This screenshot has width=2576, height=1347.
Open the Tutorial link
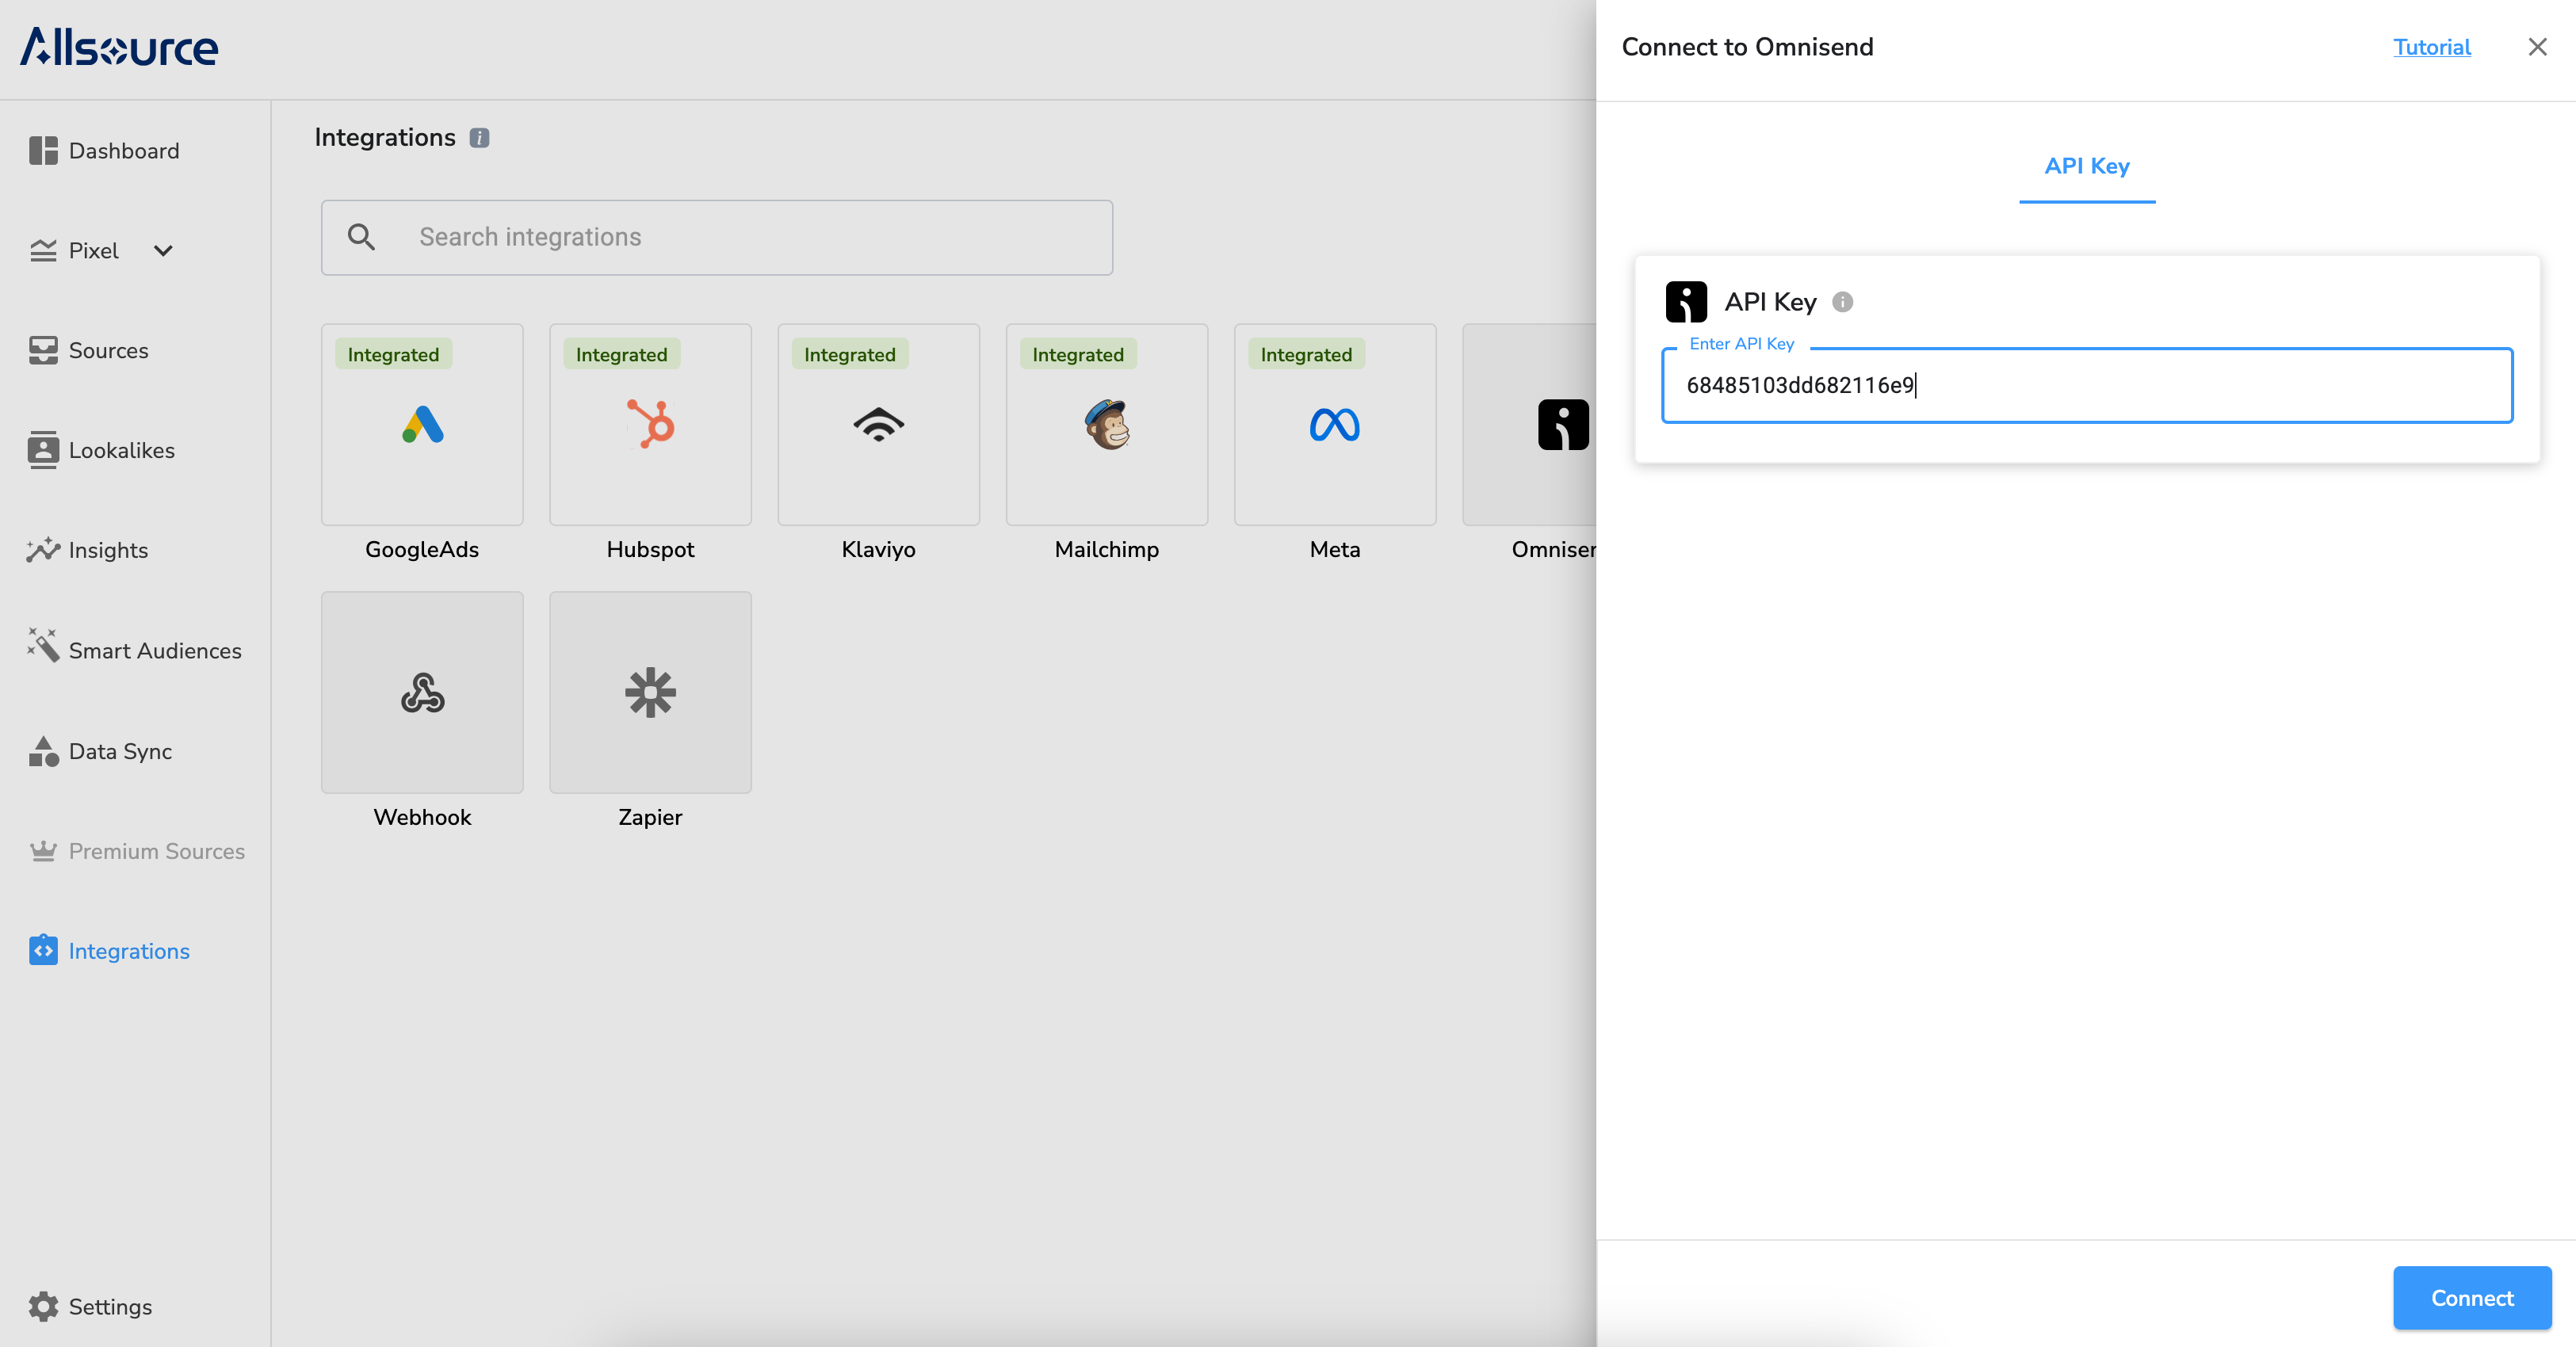(2431, 47)
